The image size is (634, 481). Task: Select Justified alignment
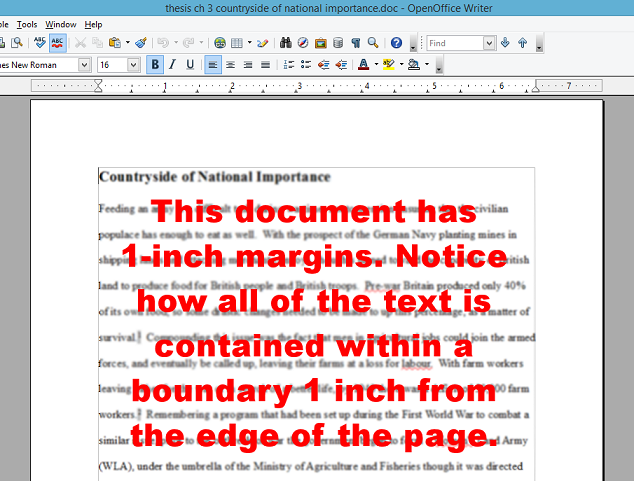point(265,65)
